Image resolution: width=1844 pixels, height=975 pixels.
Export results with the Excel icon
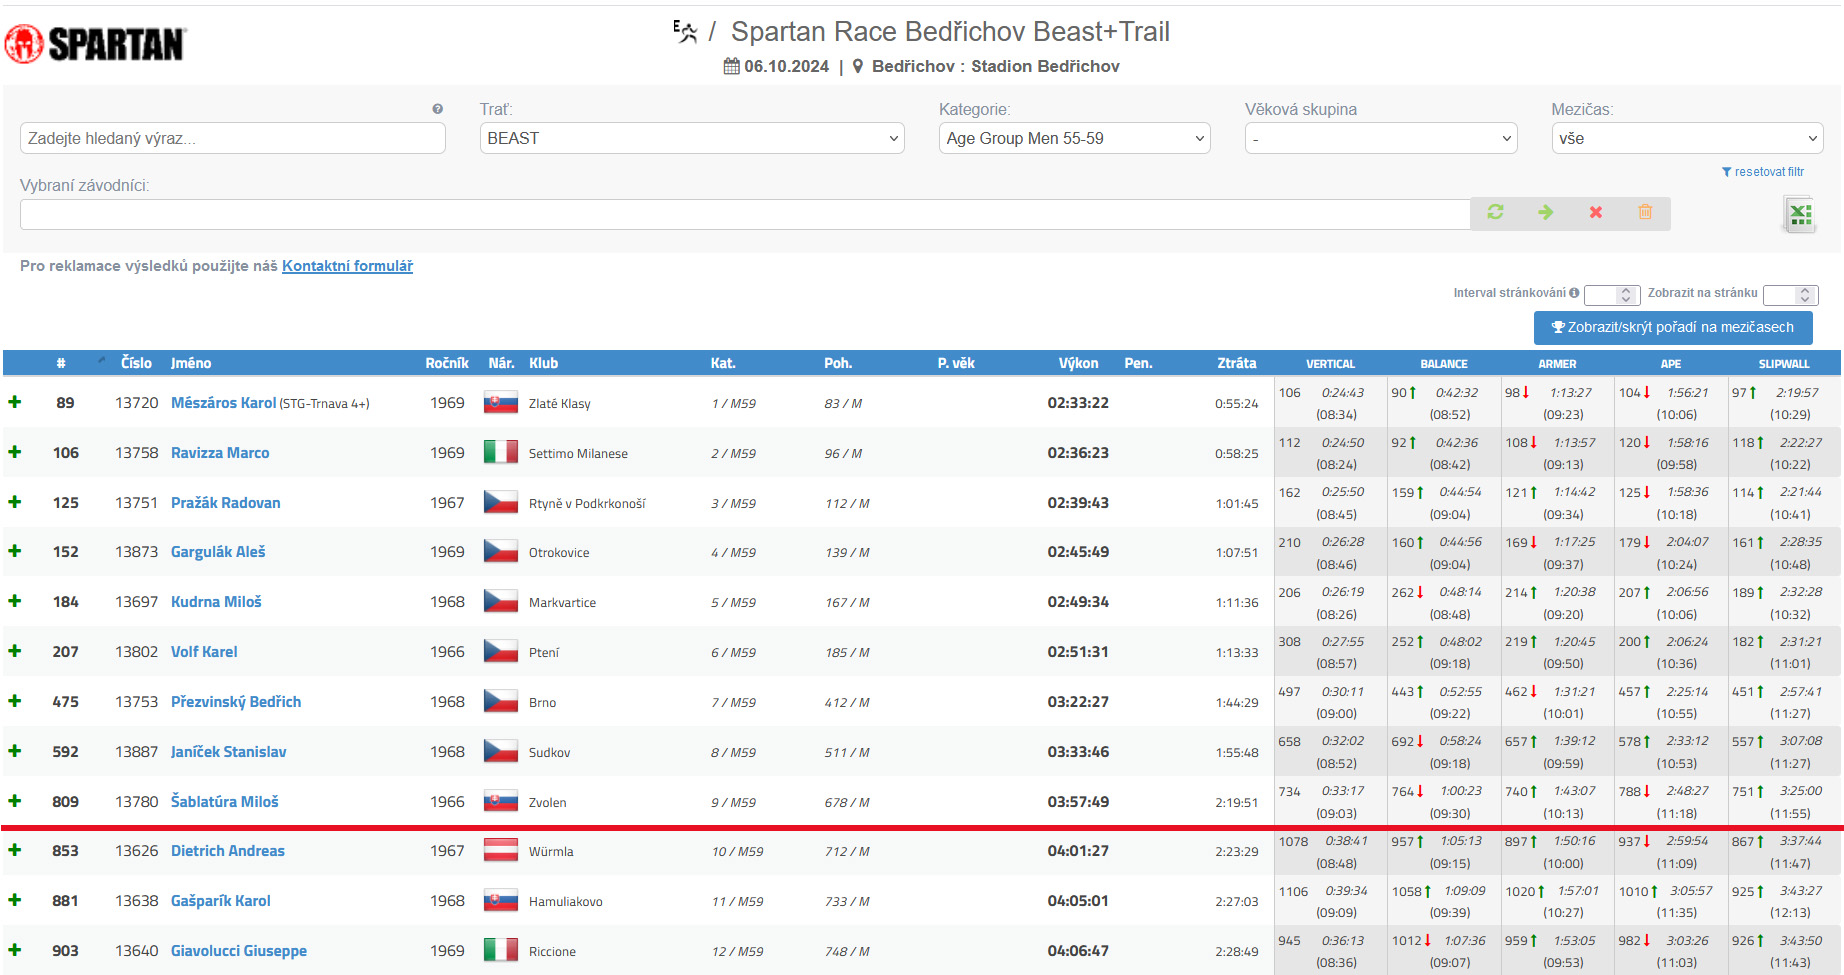(1800, 214)
